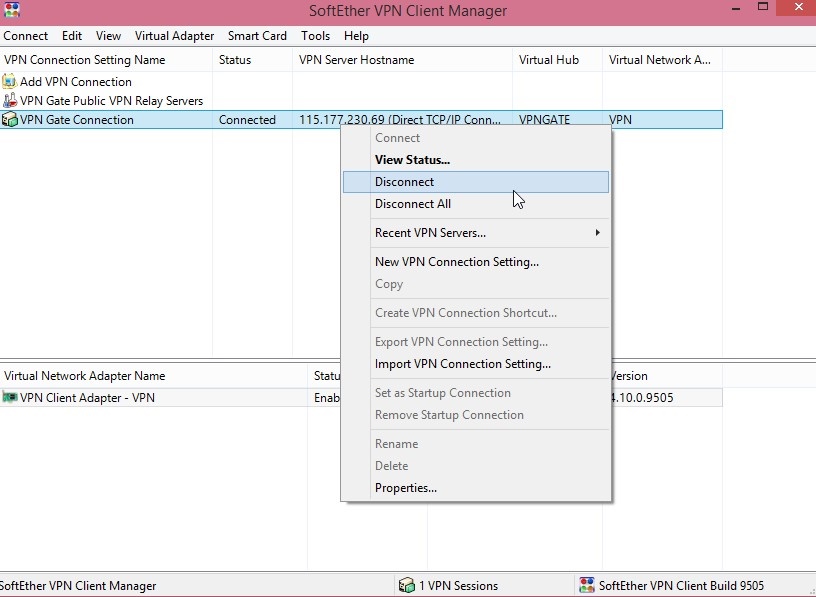Viewport: 816px width, 597px height.
Task: Open the Virtual Adapter menu
Action: [174, 36]
